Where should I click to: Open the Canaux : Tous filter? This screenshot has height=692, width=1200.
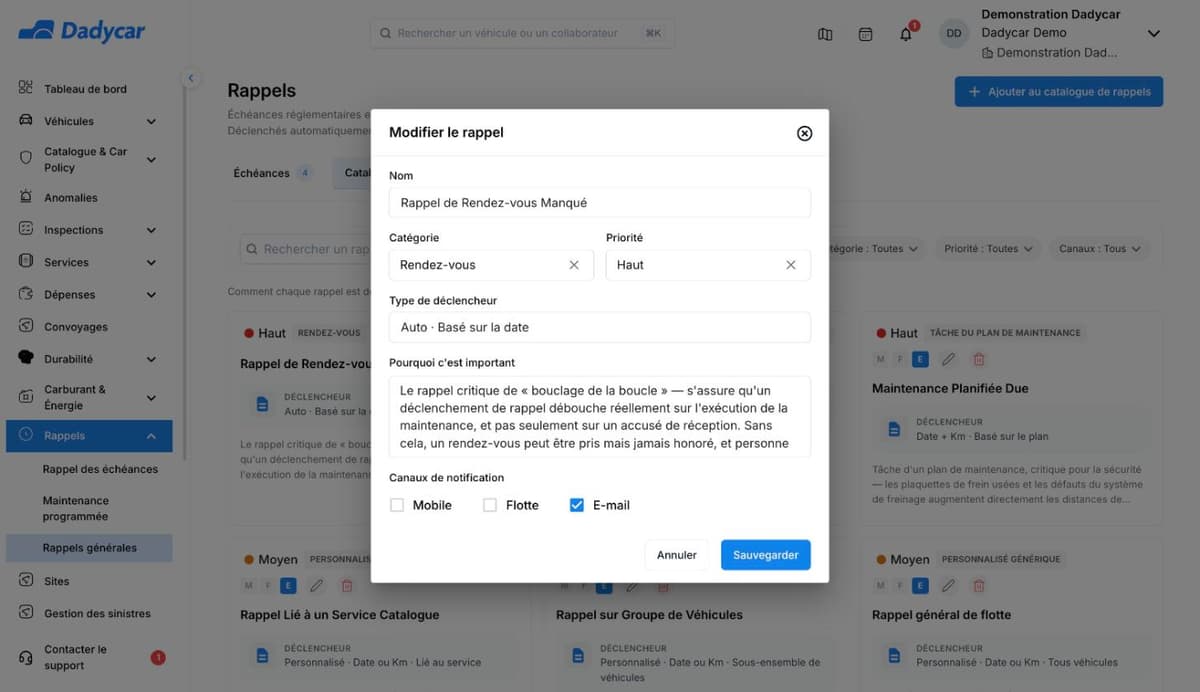pos(1099,249)
